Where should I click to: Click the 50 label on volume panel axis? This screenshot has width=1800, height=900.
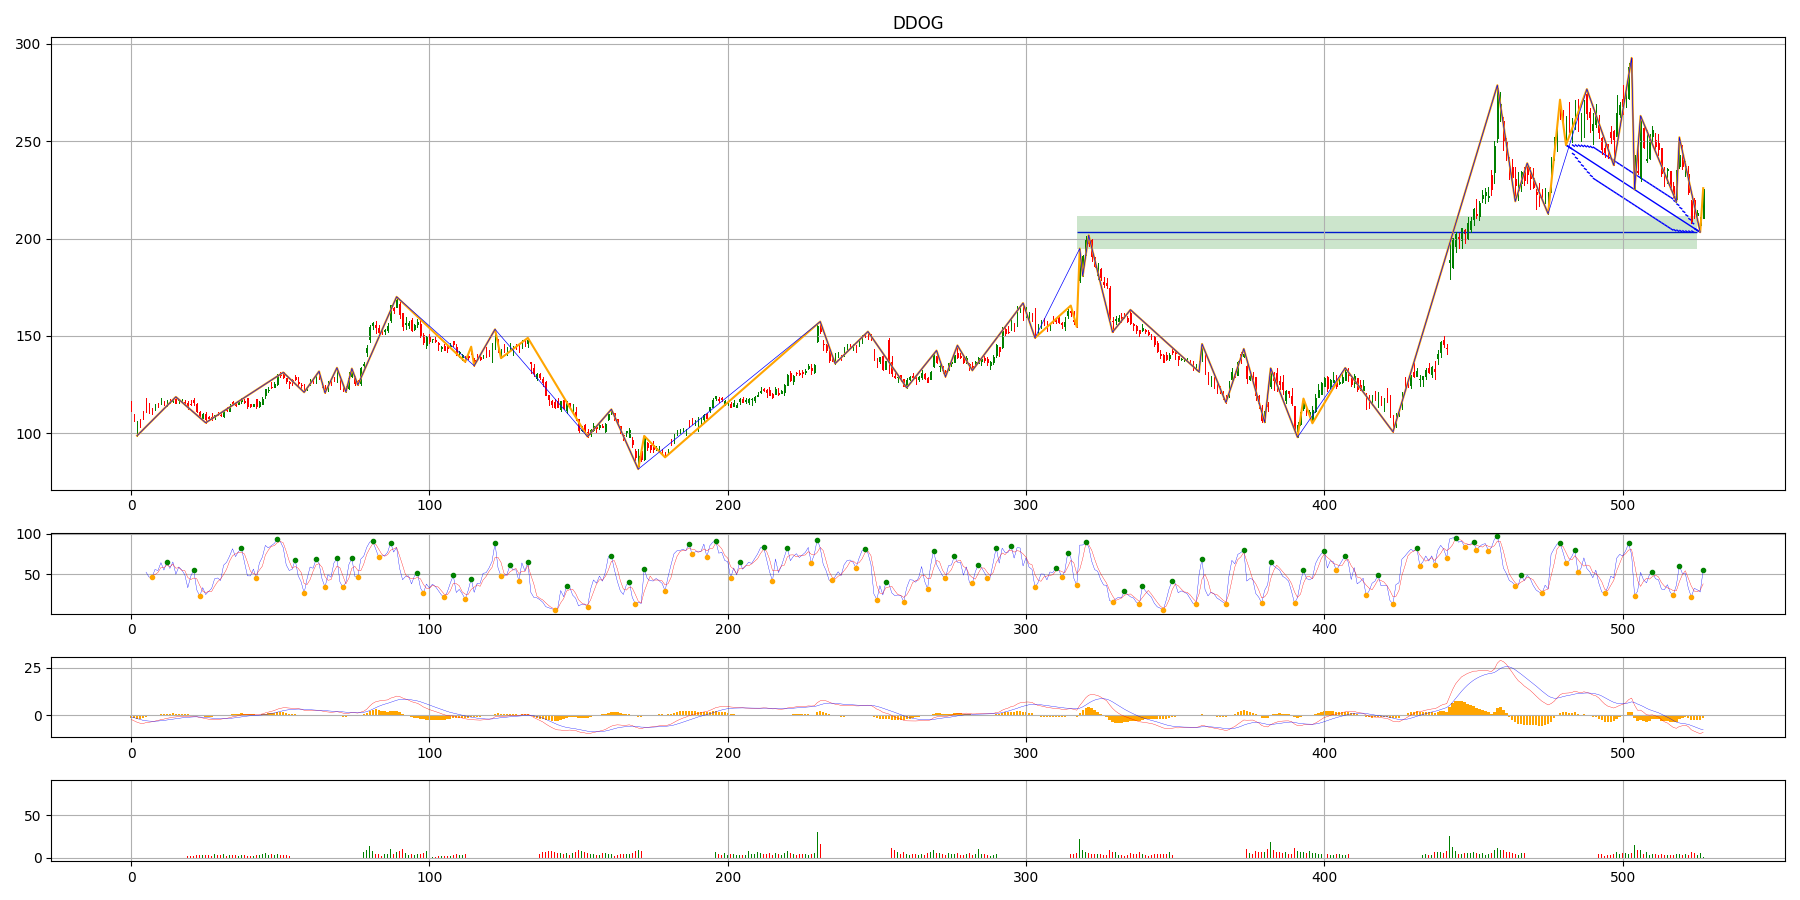(x=31, y=816)
